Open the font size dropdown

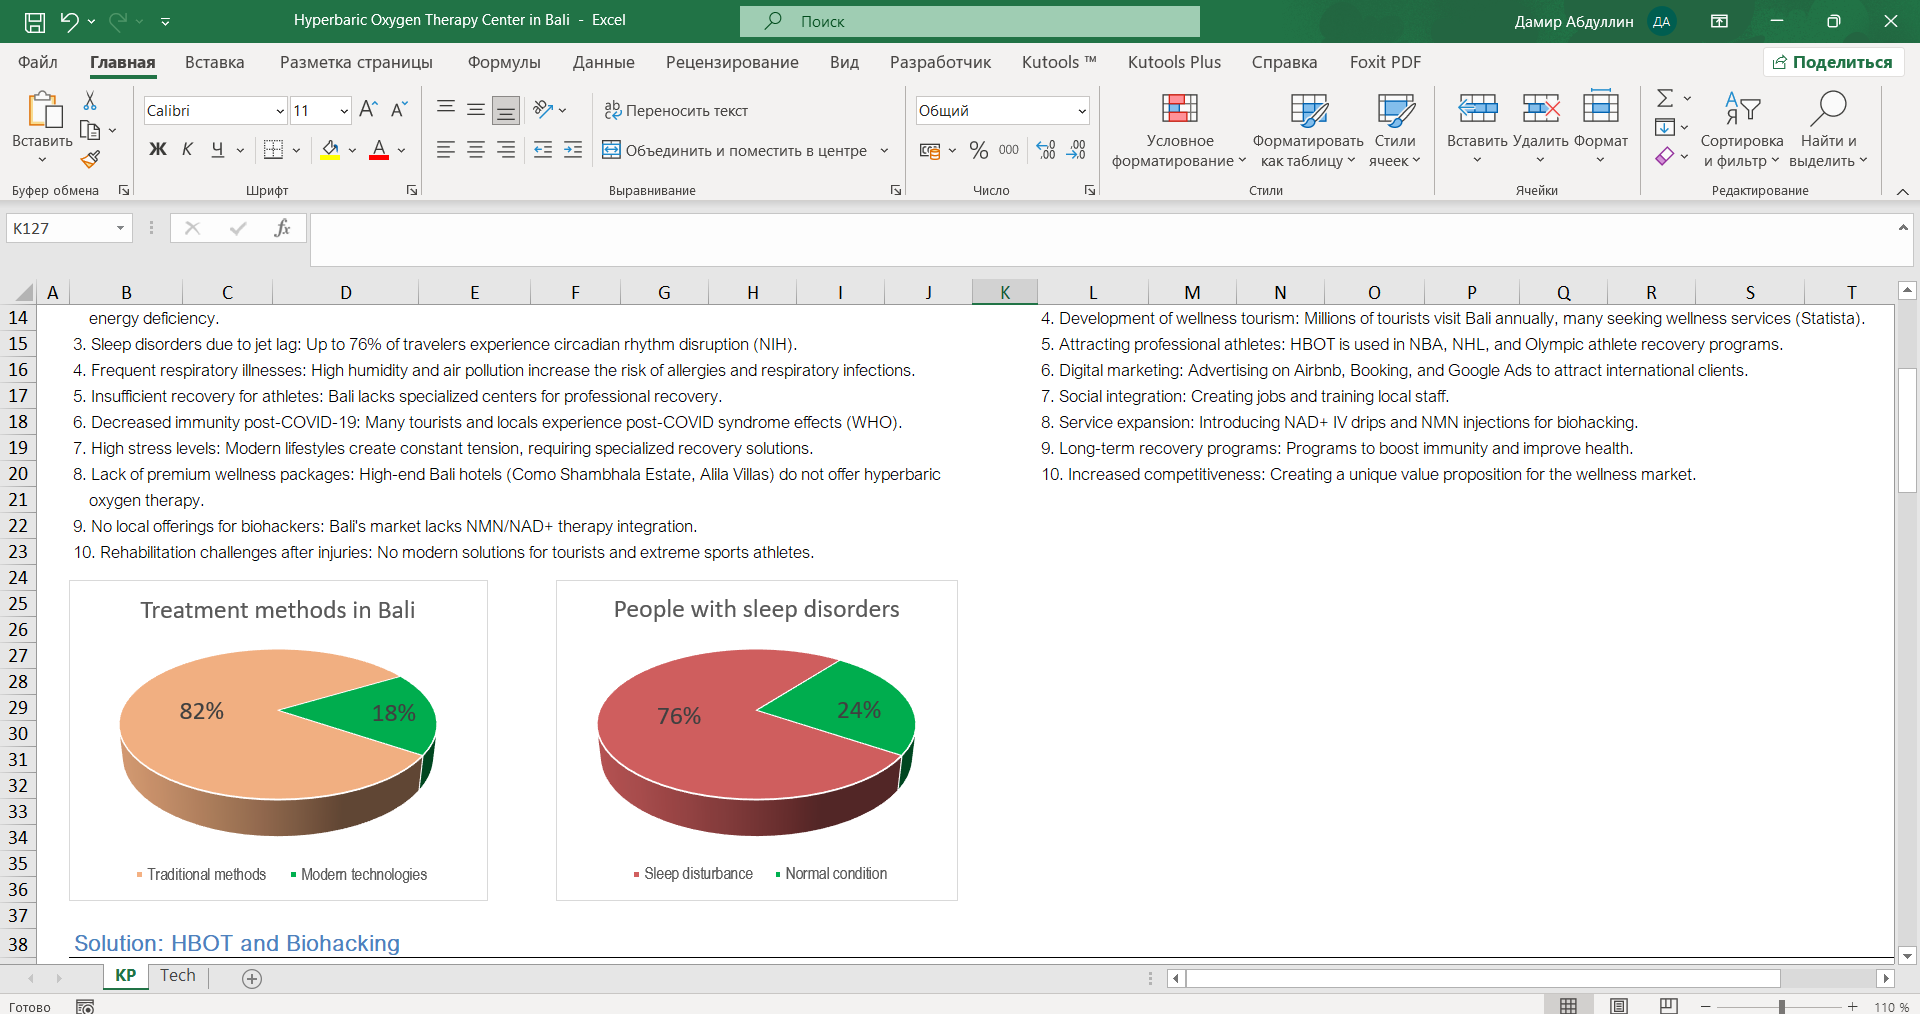[344, 111]
